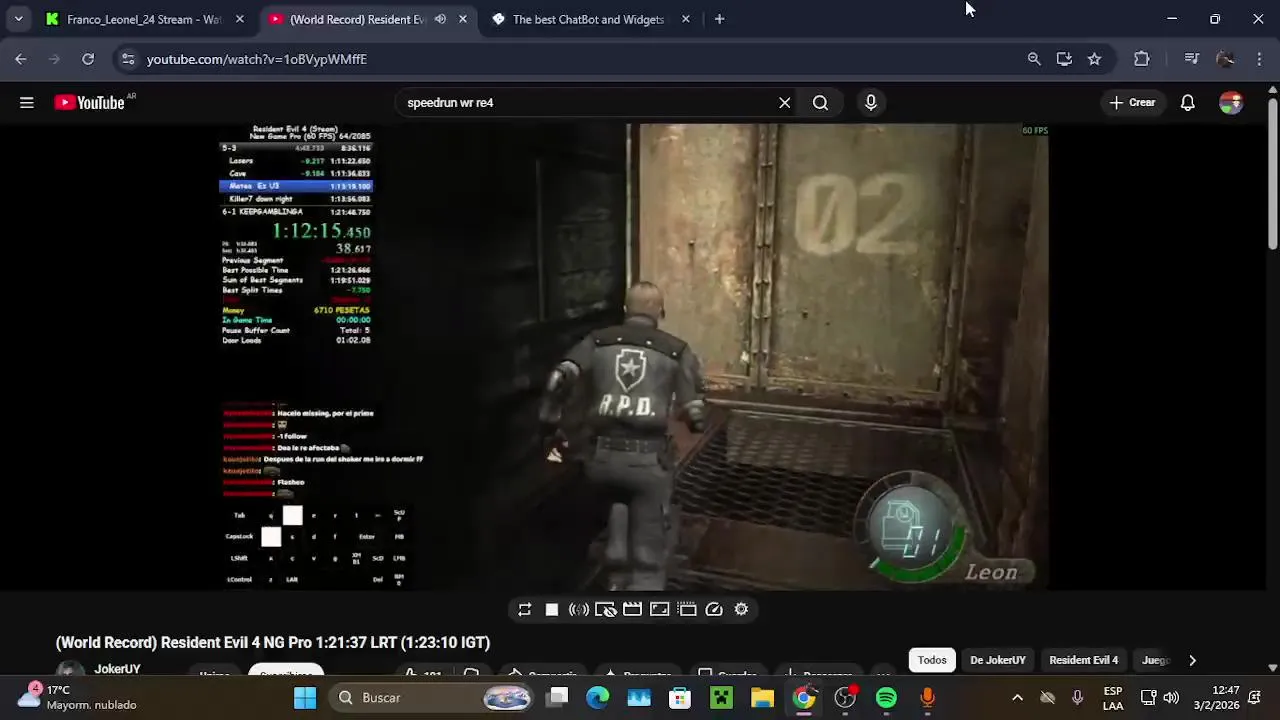Image resolution: width=1280 pixels, height=720 pixels.
Task: Open the Chrome extensions puzzle icon
Action: coord(1142,59)
